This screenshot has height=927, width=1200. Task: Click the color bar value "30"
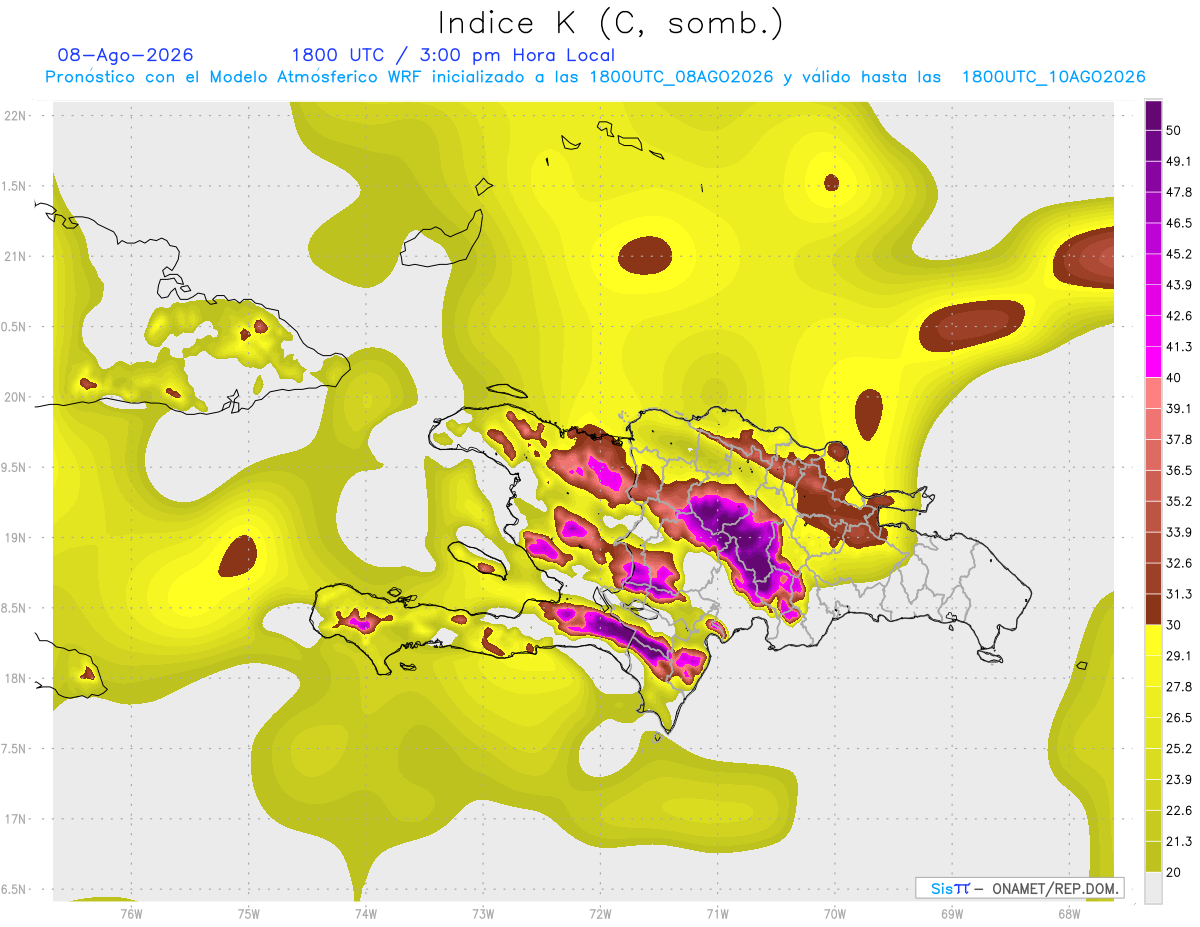(1175, 625)
